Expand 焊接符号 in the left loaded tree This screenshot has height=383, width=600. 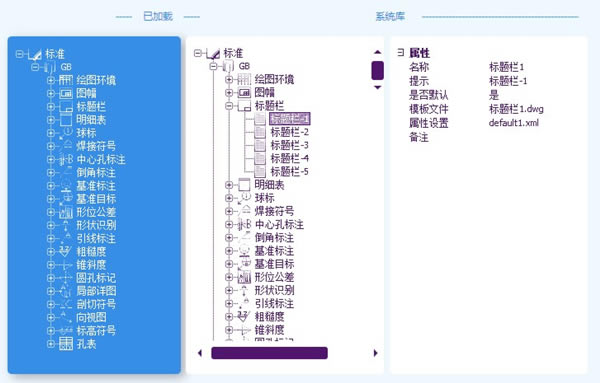point(51,146)
